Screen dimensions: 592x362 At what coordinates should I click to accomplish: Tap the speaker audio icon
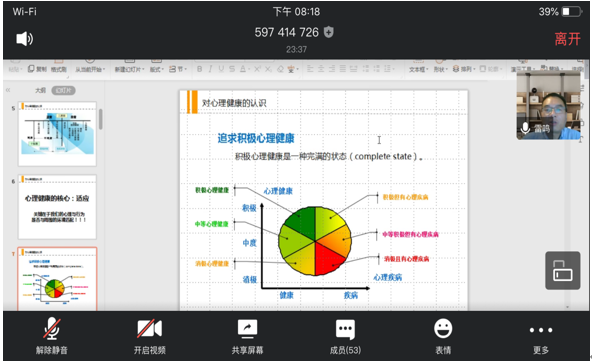point(25,39)
